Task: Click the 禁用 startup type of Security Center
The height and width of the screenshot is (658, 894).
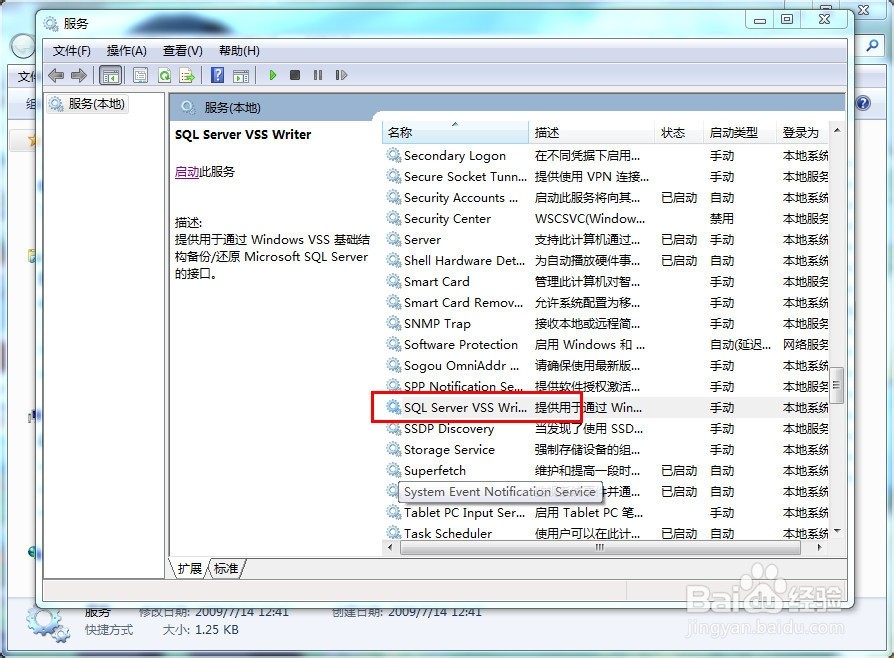Action: (x=722, y=219)
